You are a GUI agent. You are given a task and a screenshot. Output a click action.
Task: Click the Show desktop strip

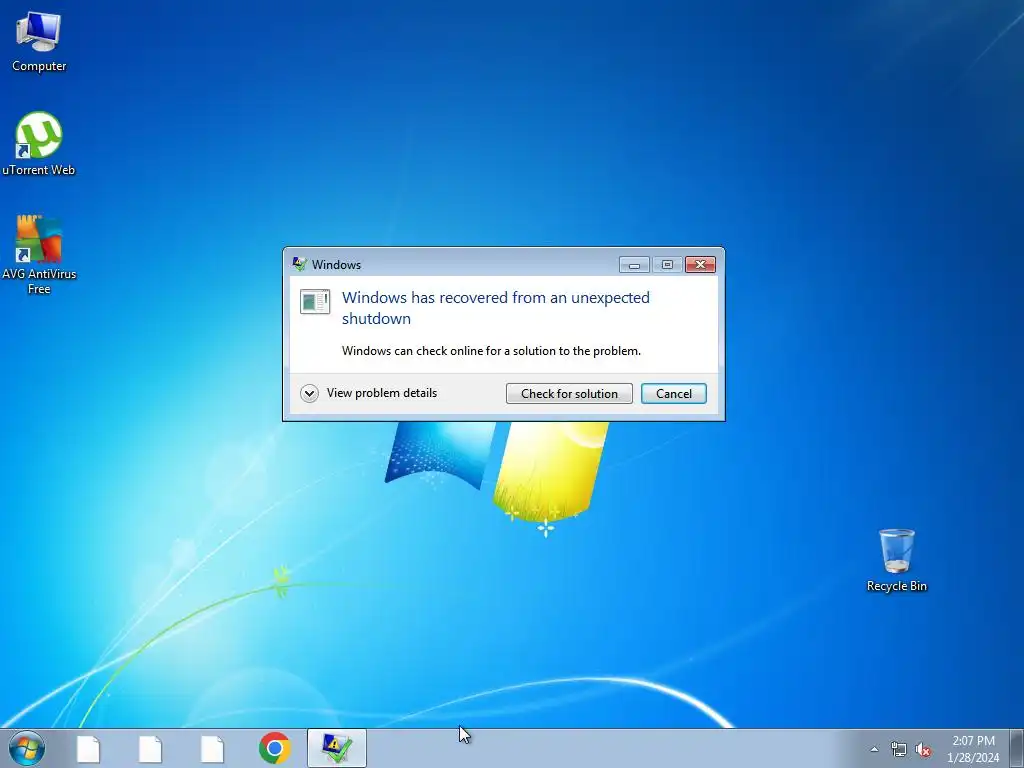pos(1016,748)
